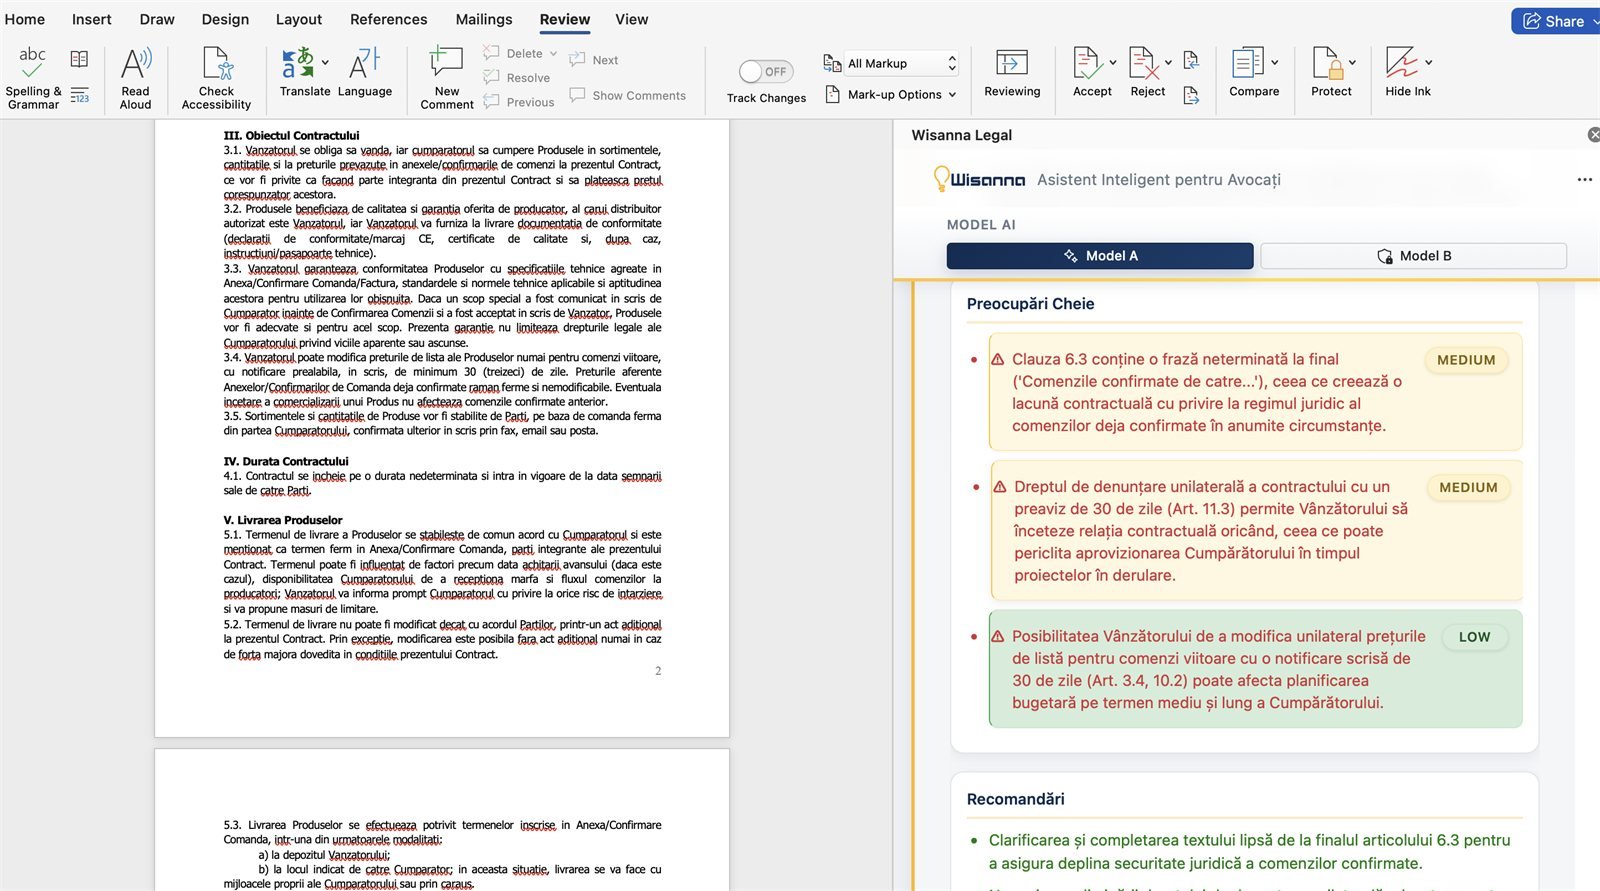Image resolution: width=1600 pixels, height=891 pixels.
Task: Click the 'IV. Durata Contractului' heading
Action: point(286,461)
